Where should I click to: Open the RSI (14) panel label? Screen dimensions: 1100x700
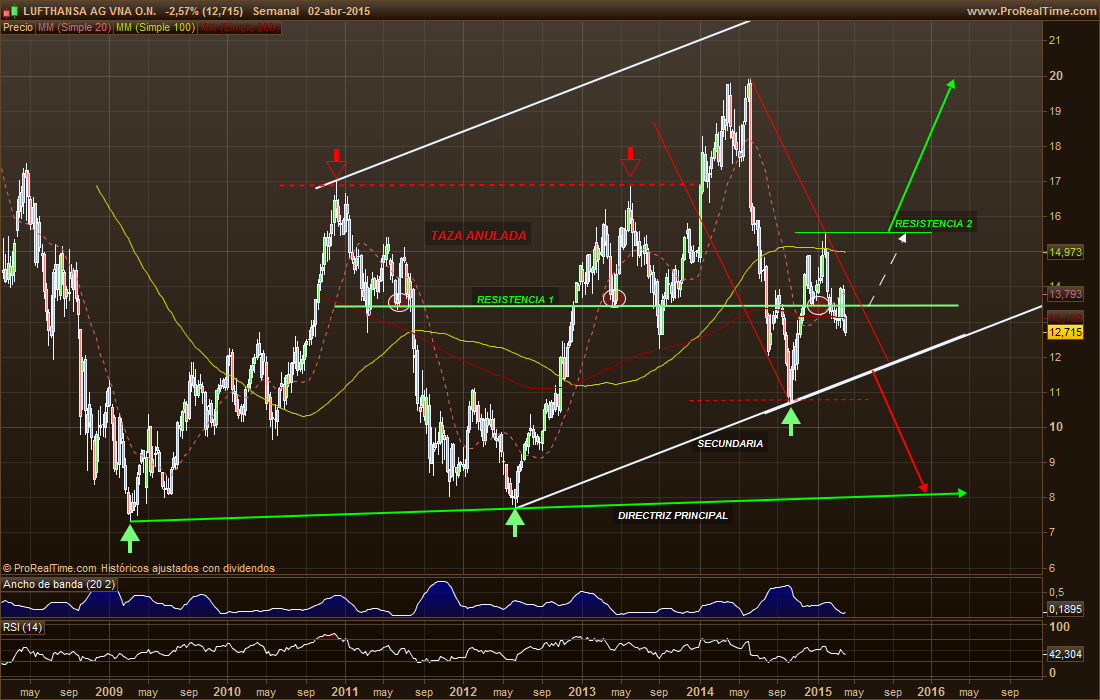pyautogui.click(x=22, y=627)
